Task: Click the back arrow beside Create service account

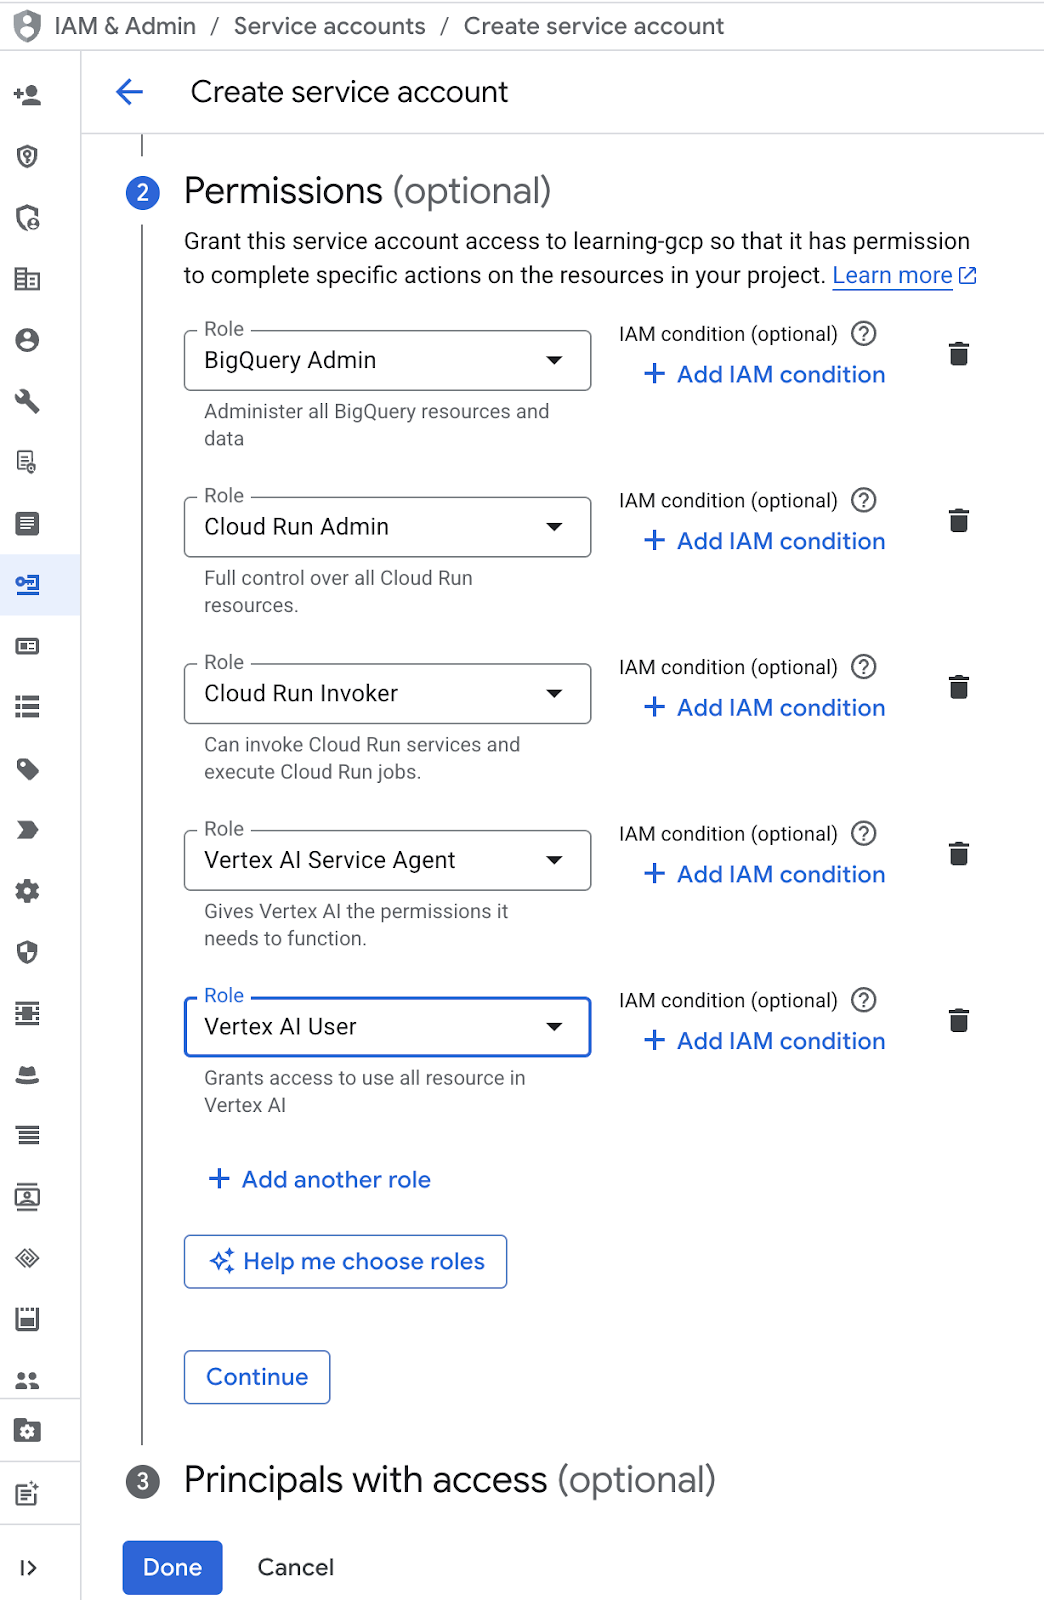Action: coord(130,92)
